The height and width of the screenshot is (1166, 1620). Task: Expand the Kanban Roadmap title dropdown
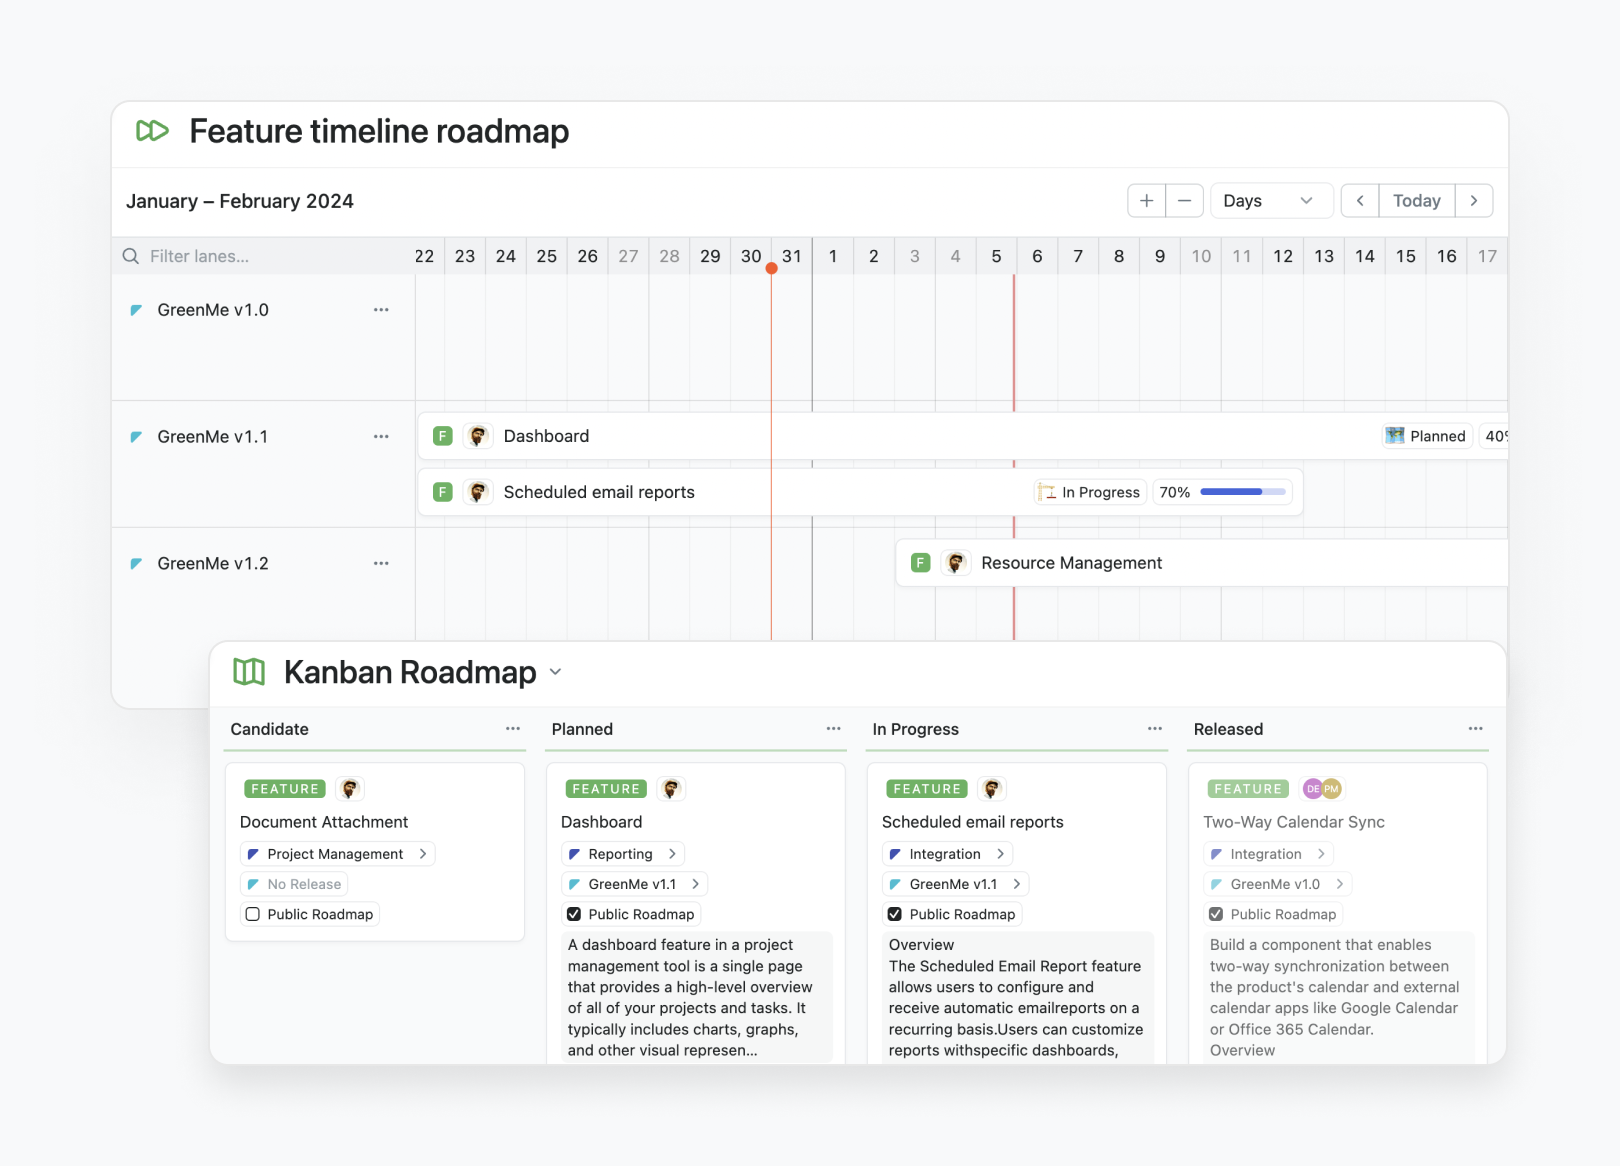click(x=556, y=672)
